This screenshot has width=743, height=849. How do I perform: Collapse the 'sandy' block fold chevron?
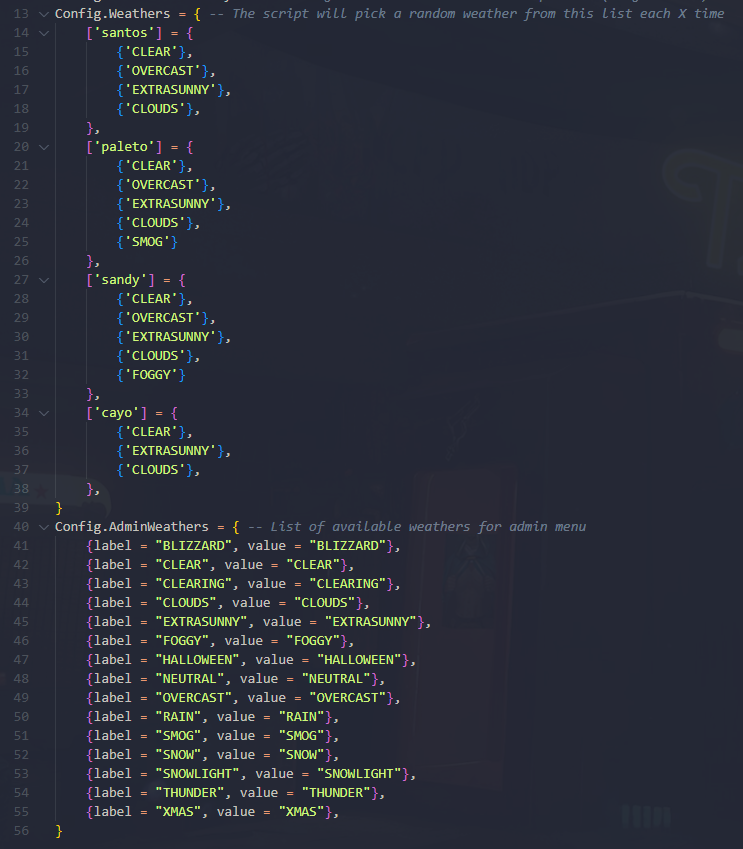click(44, 280)
